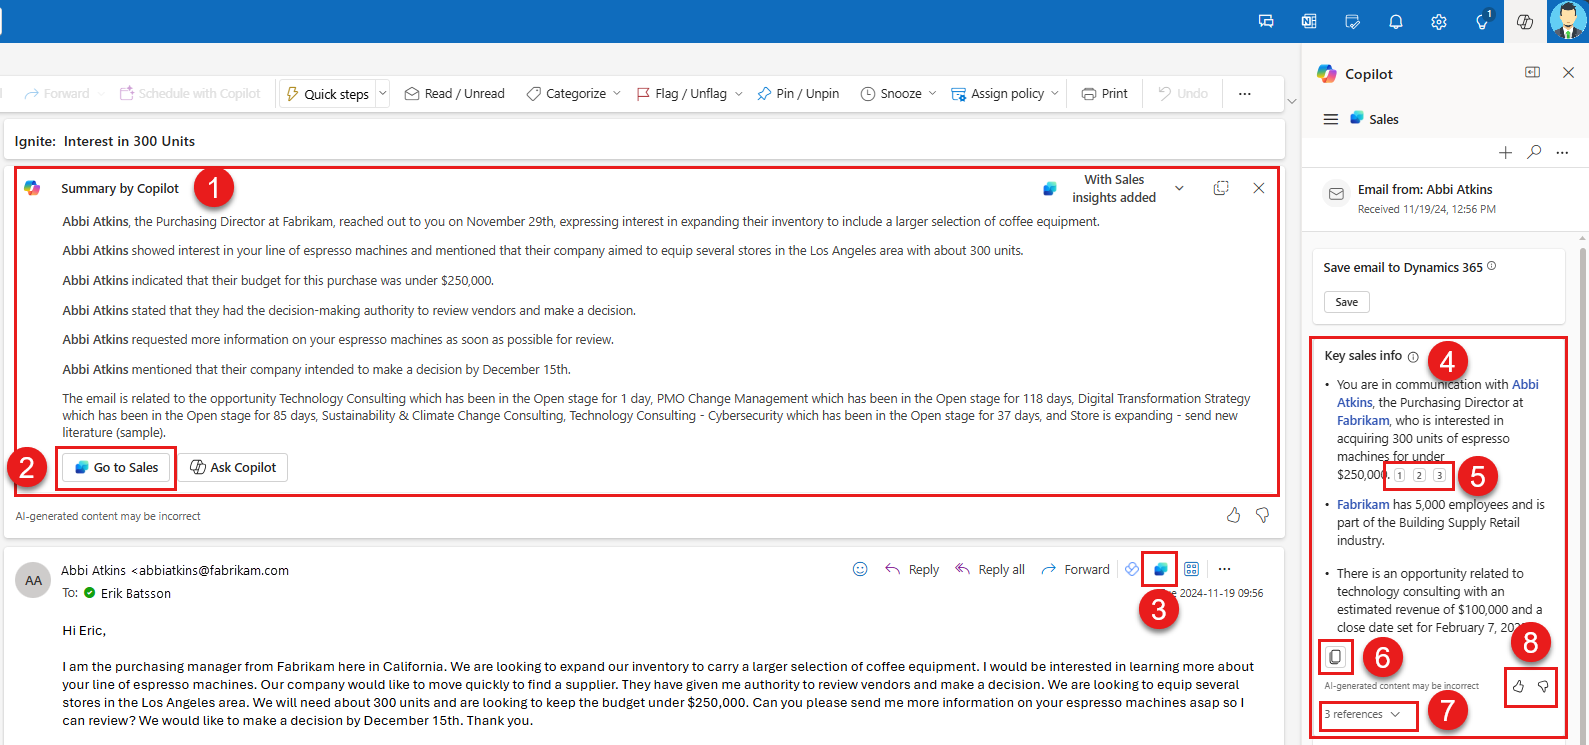Open OneNote feed icon in header
Image resolution: width=1589 pixels, height=745 pixels.
[1309, 21]
